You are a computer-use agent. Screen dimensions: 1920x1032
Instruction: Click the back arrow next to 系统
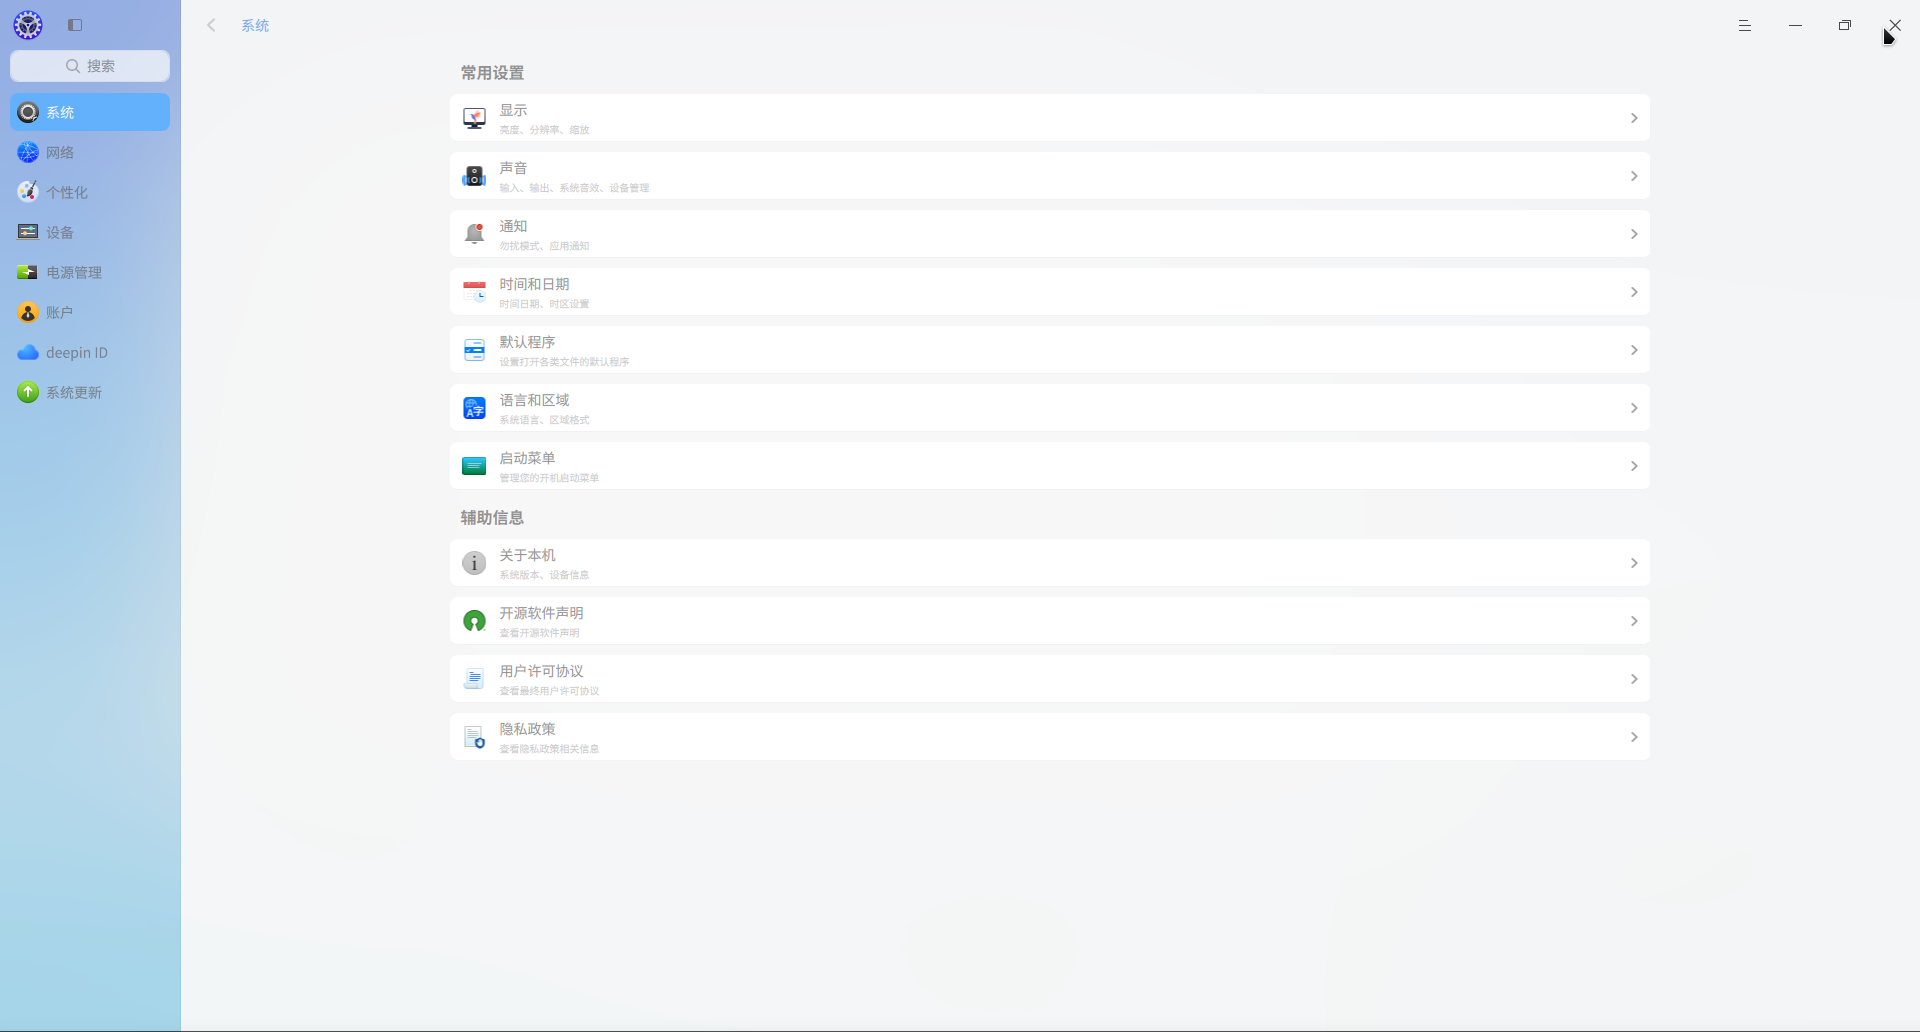211,25
